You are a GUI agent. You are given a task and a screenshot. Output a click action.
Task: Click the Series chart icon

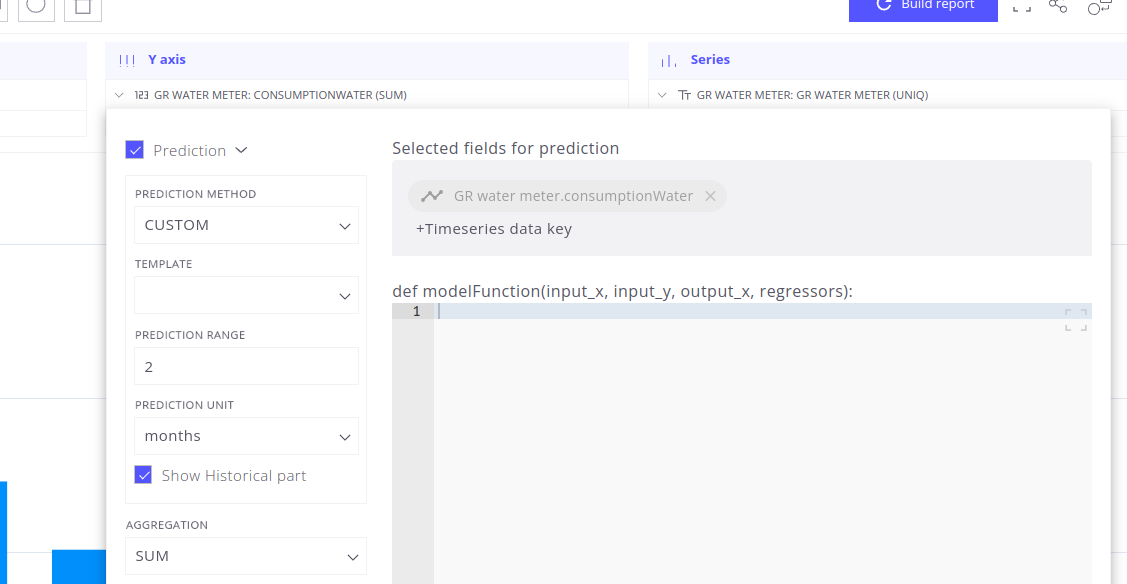coord(668,61)
